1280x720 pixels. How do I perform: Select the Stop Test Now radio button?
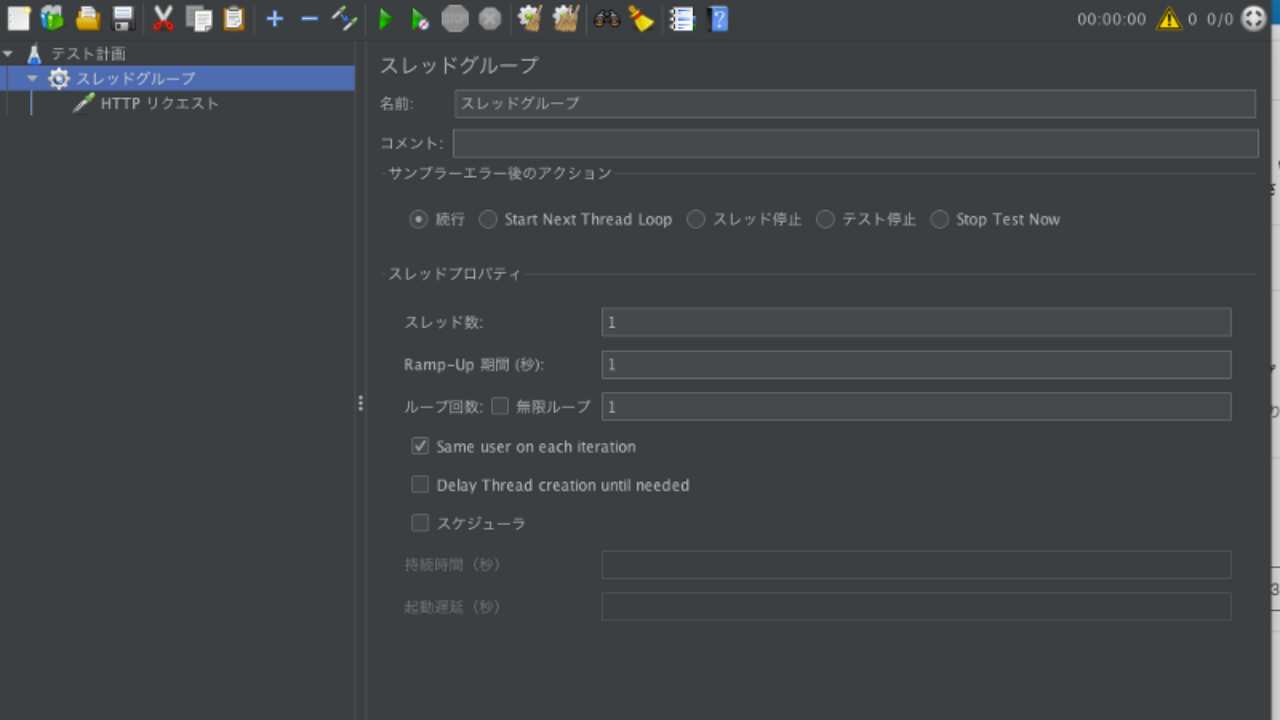(x=940, y=219)
